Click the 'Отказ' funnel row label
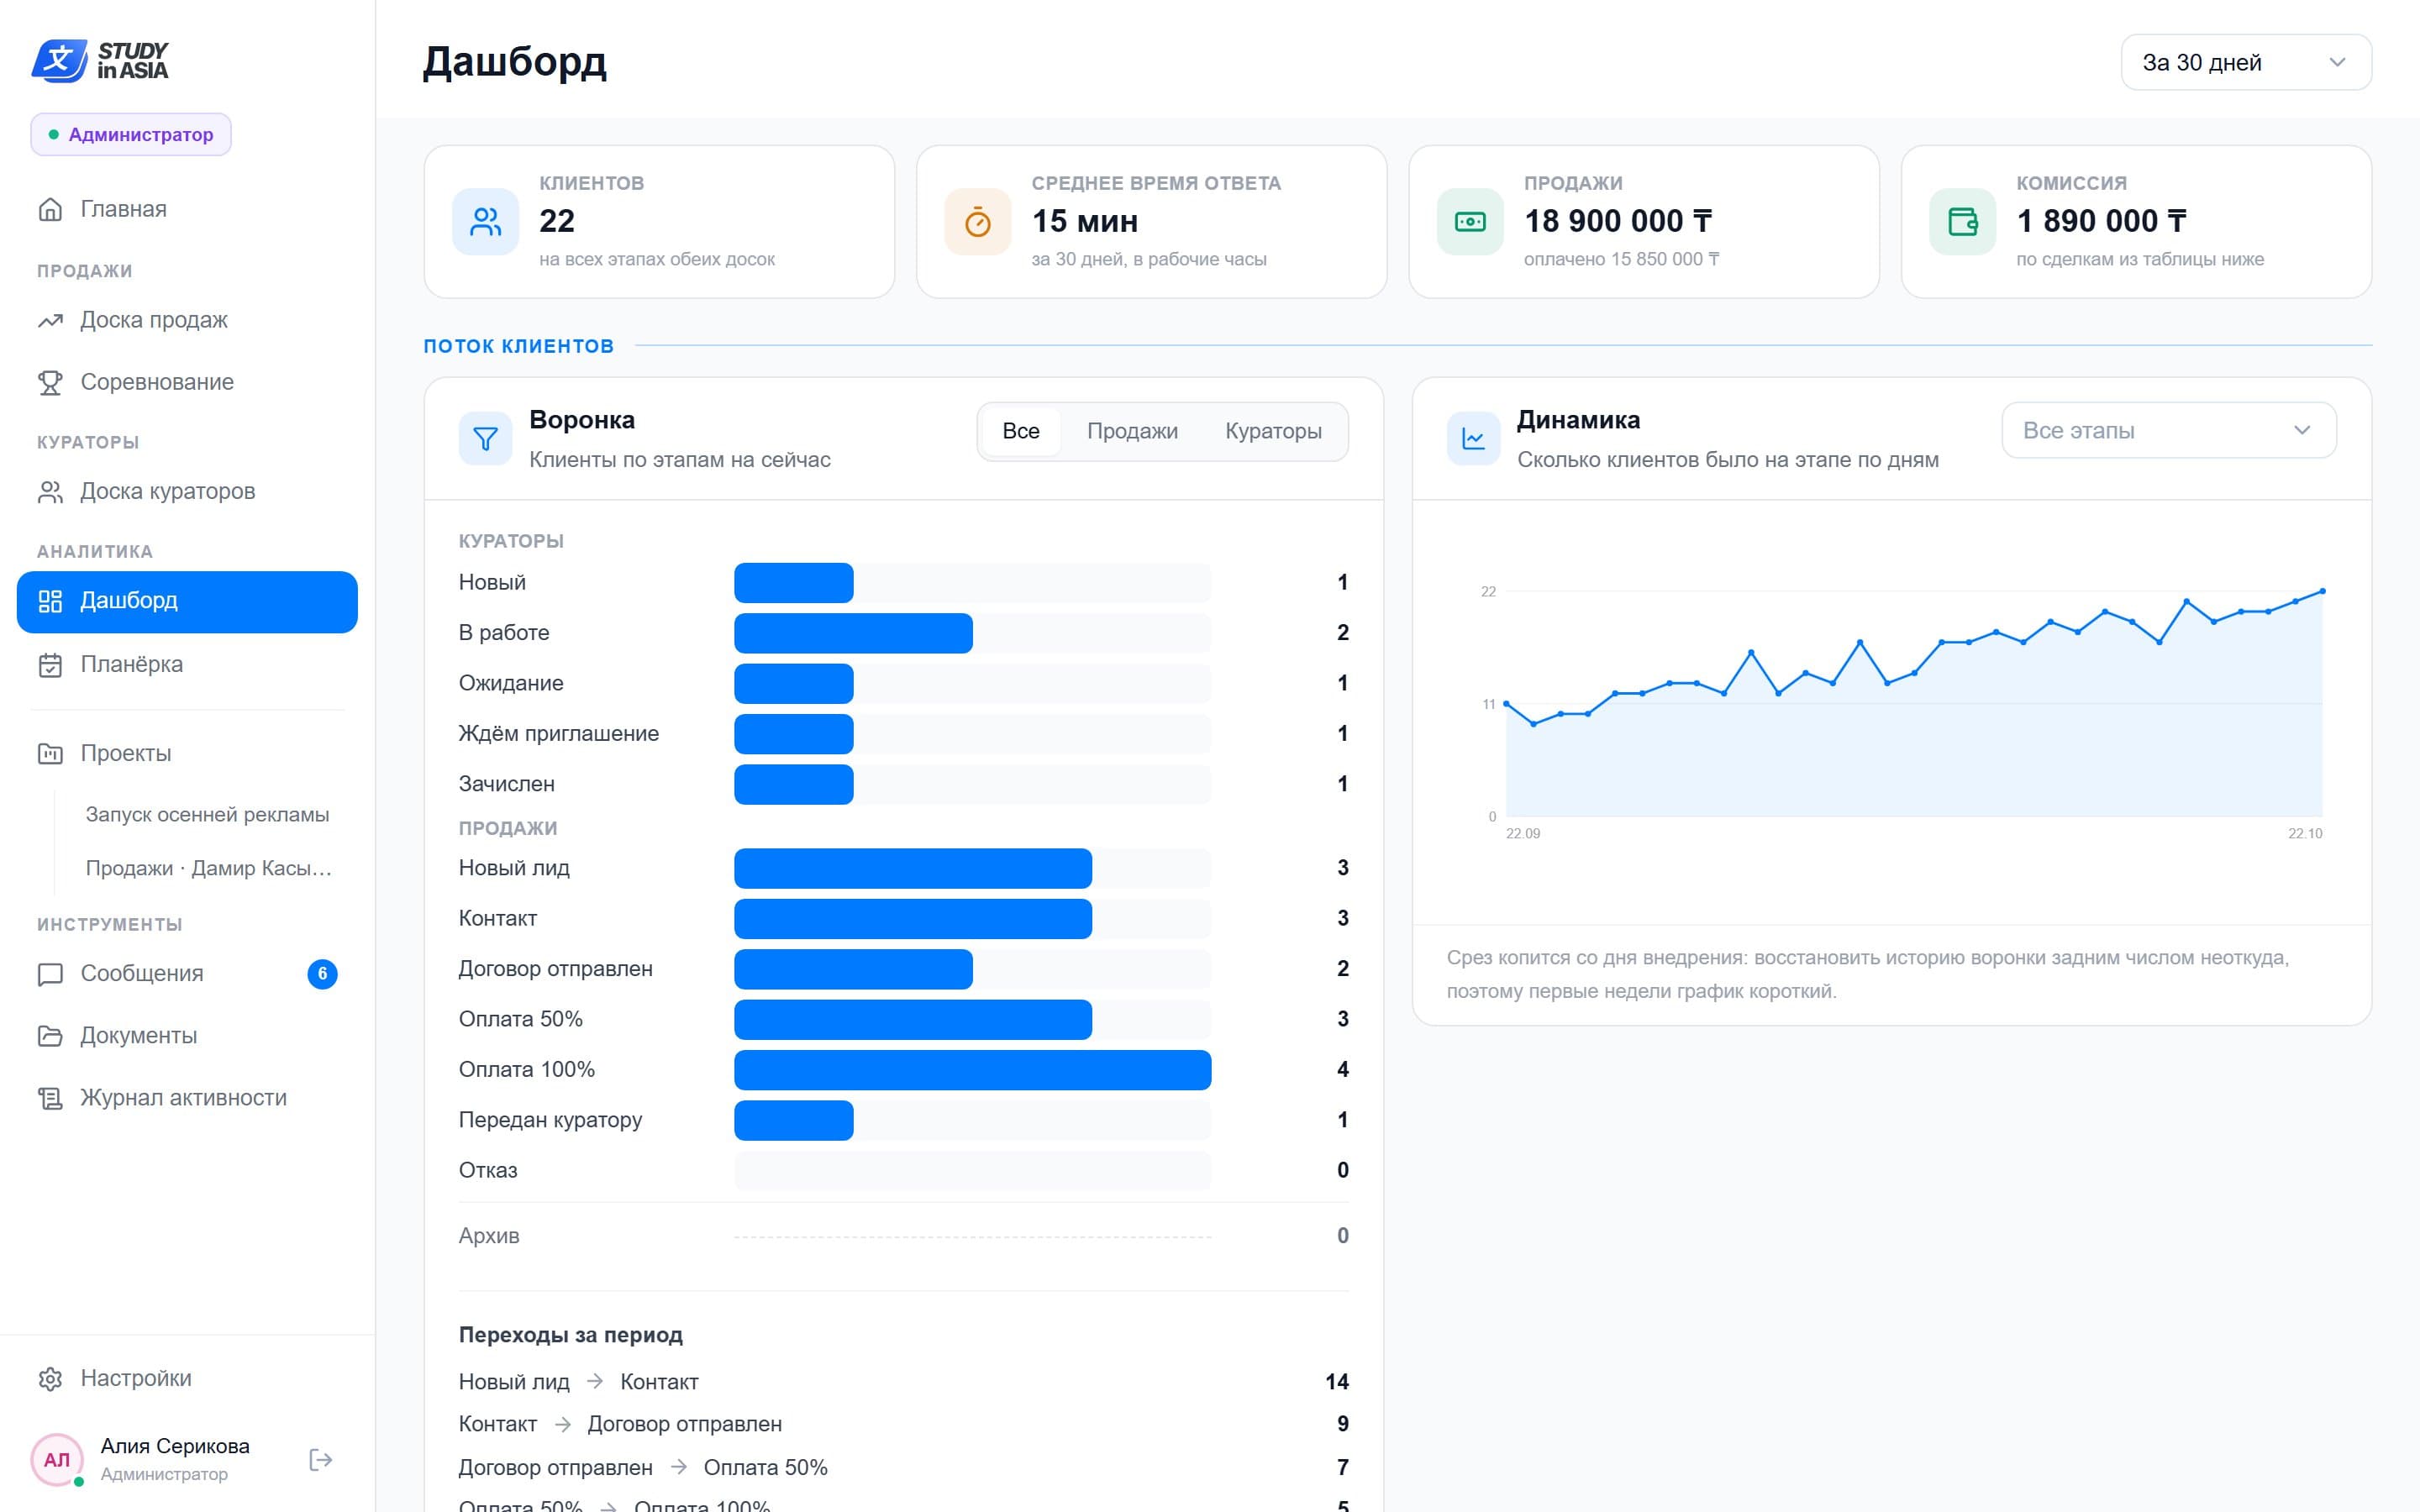The image size is (2420, 1512). point(488,1170)
